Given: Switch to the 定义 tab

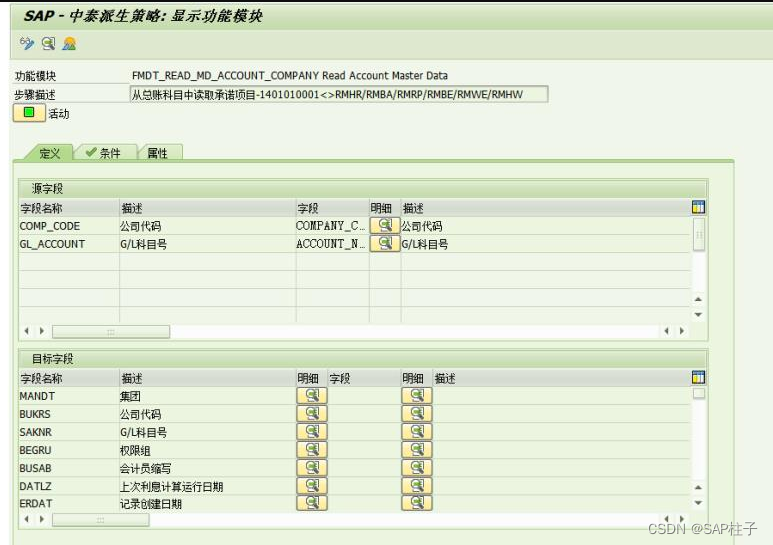Looking at the screenshot, I should 49,153.
